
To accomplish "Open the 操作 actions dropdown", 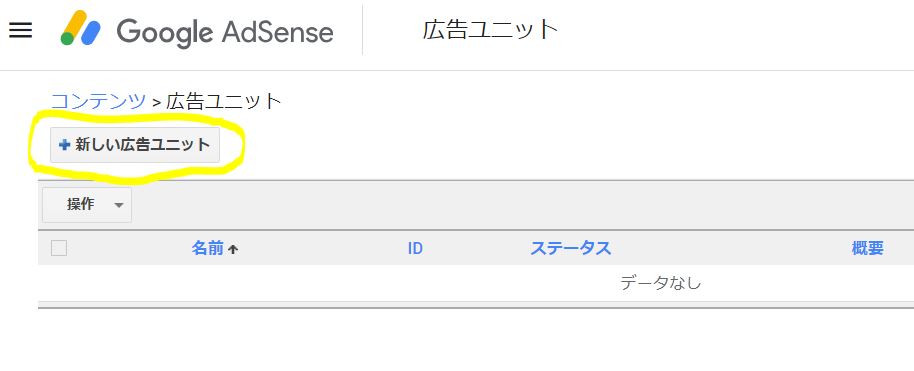I will coord(87,205).
